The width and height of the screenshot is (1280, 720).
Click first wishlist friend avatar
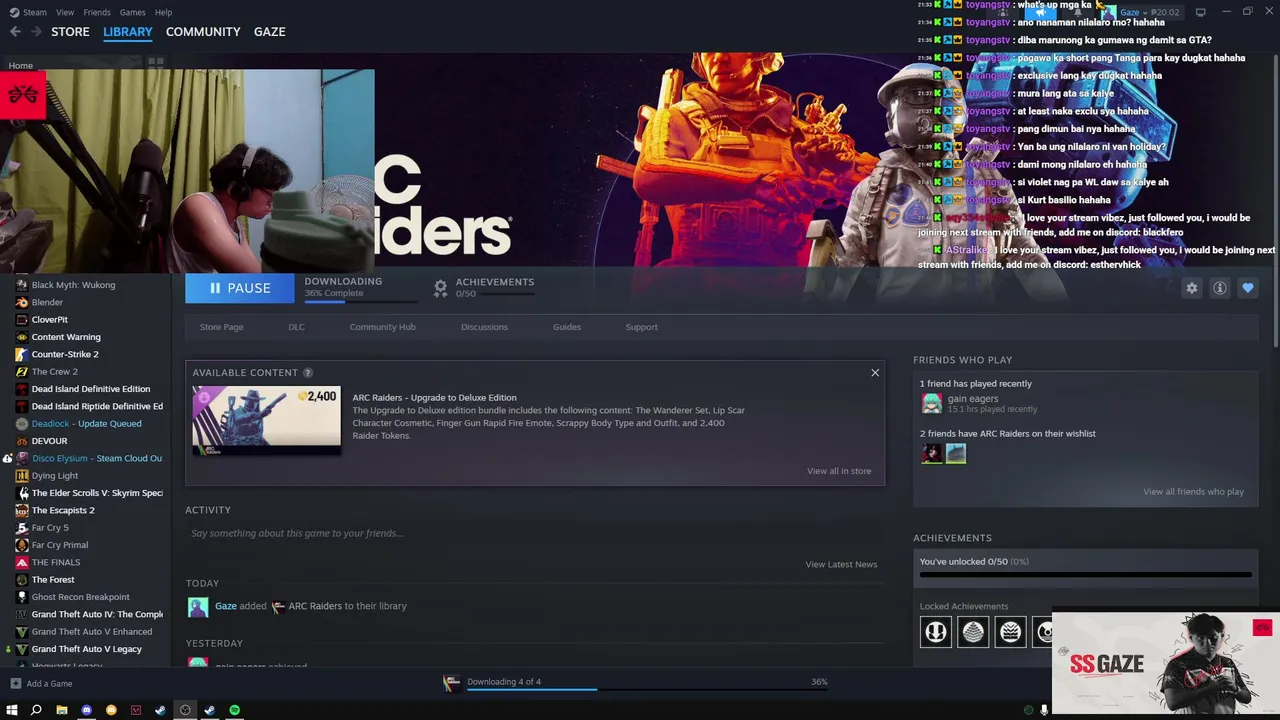932,453
